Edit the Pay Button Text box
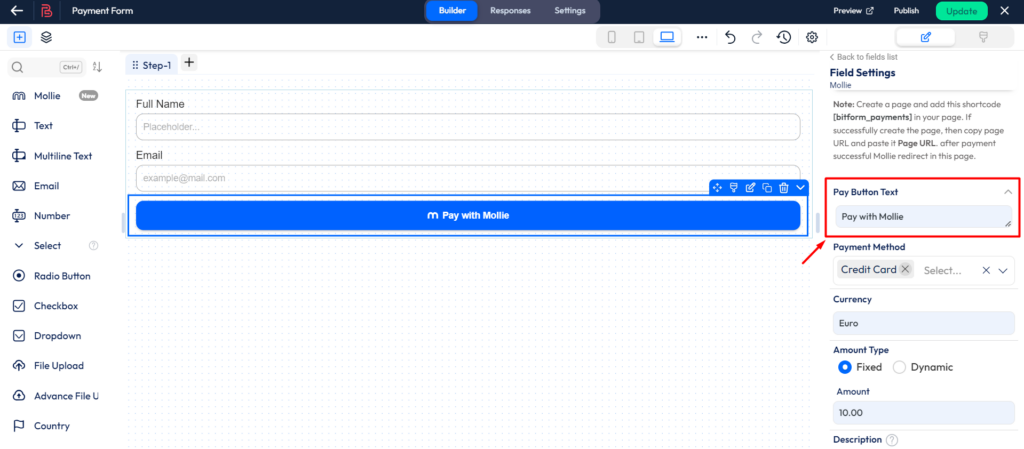The height and width of the screenshot is (449, 1024). tap(923, 217)
